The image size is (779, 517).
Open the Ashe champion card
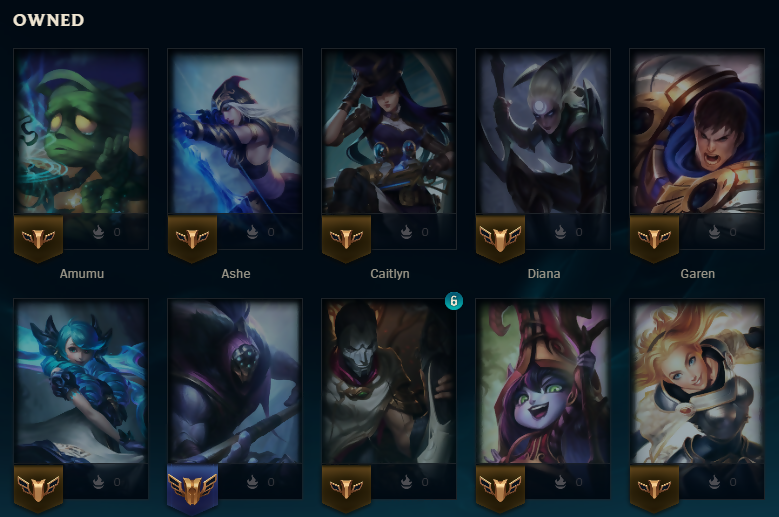(235, 132)
